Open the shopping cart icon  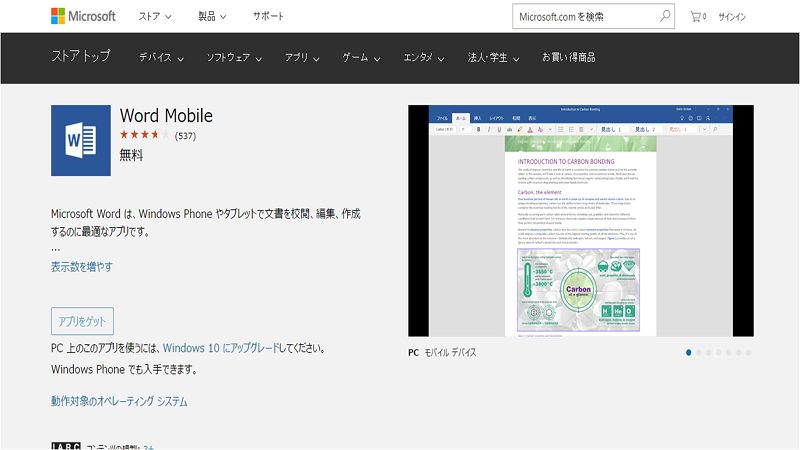tap(698, 17)
